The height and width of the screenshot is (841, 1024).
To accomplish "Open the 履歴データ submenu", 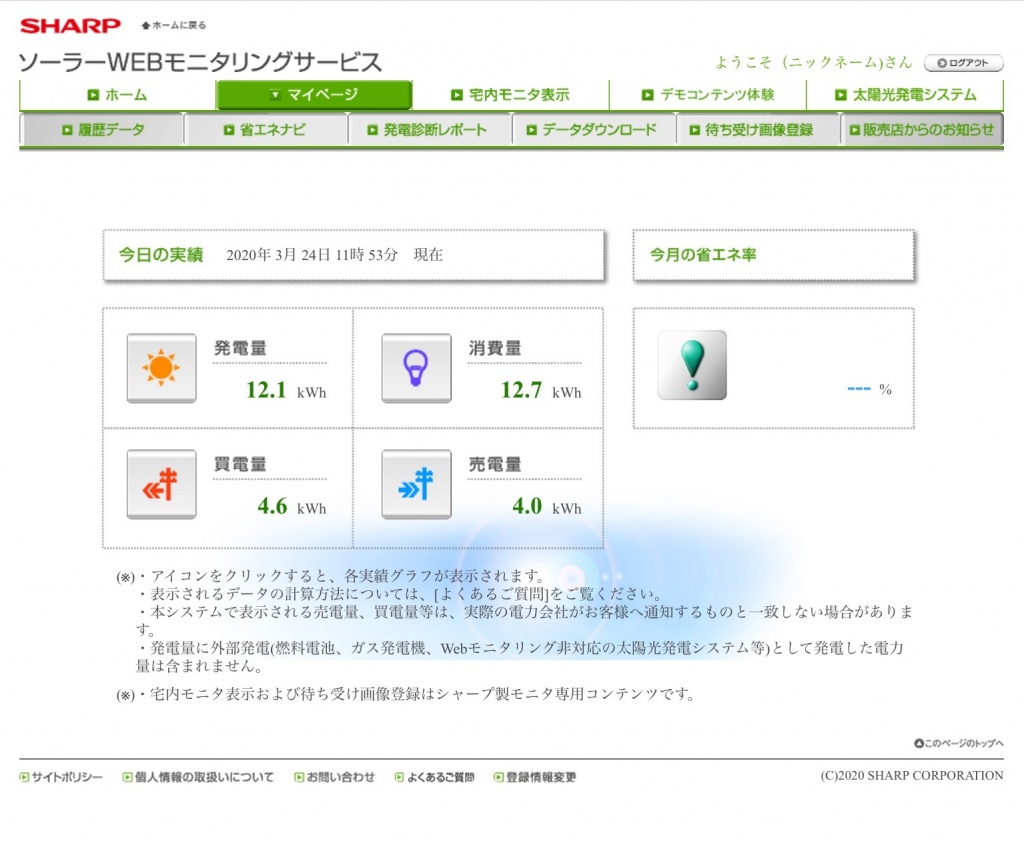I will 103,130.
